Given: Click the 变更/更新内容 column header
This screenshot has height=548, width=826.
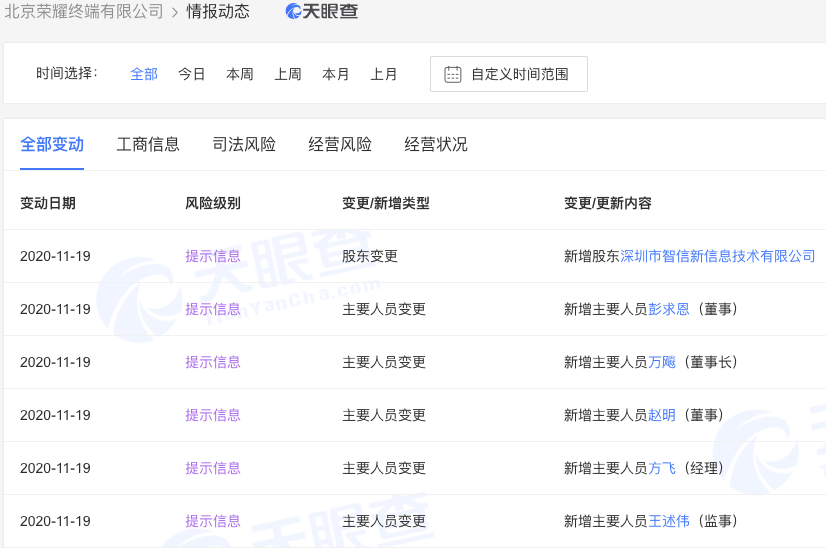Looking at the screenshot, I should [x=608, y=203].
